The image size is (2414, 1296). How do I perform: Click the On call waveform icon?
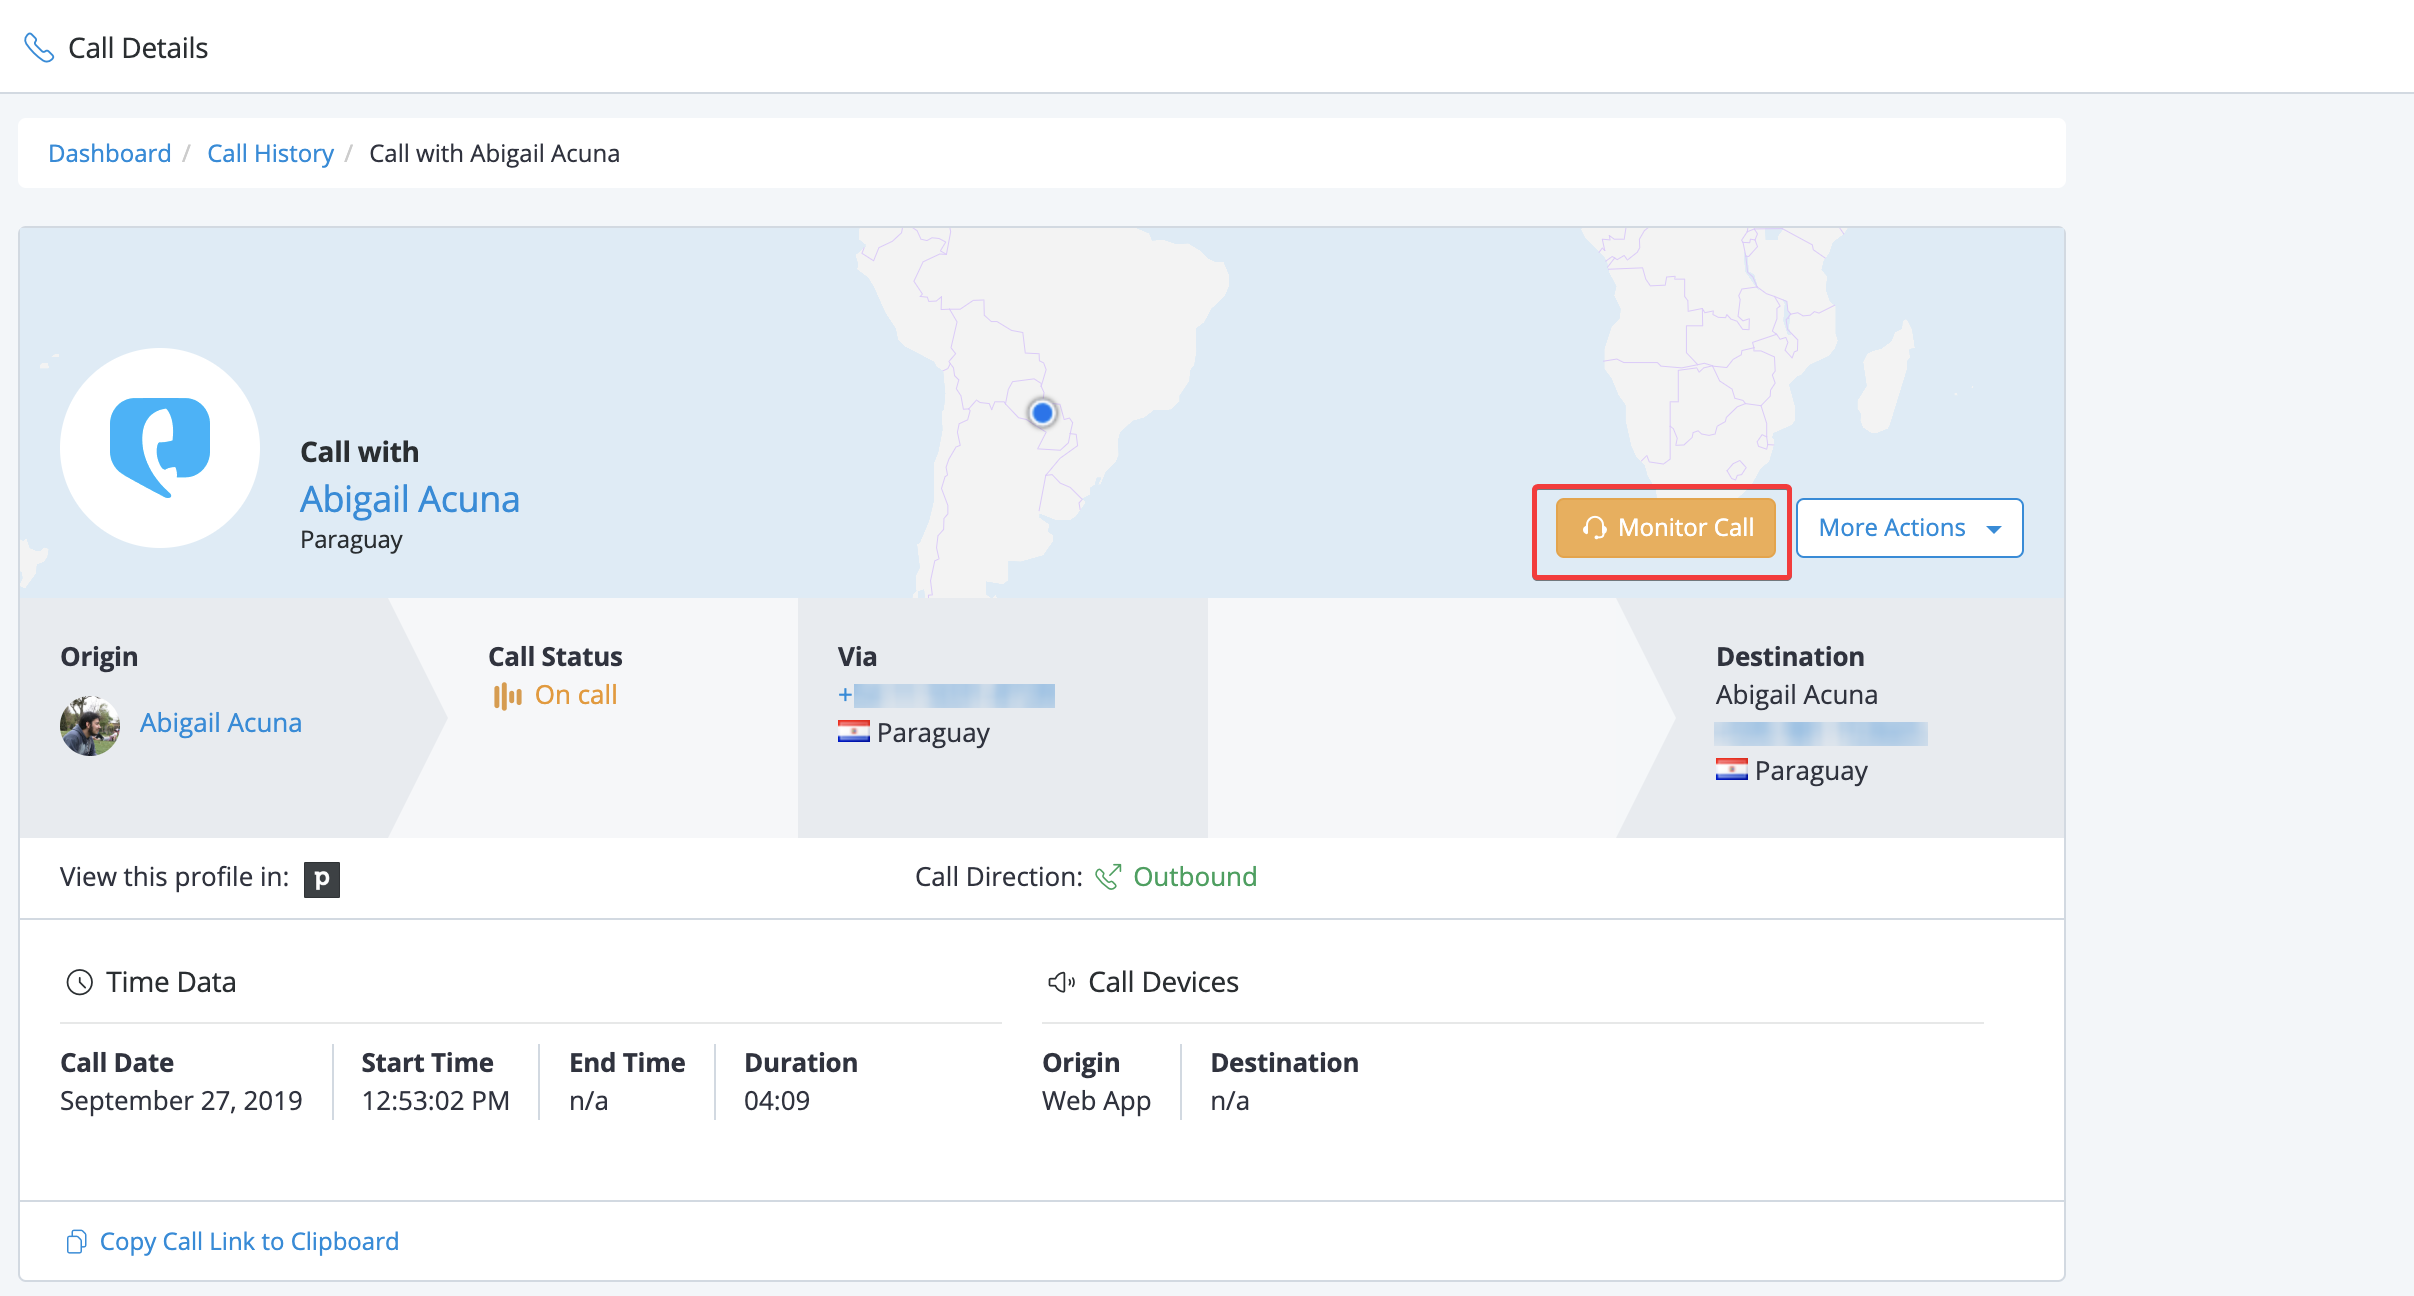tap(507, 696)
